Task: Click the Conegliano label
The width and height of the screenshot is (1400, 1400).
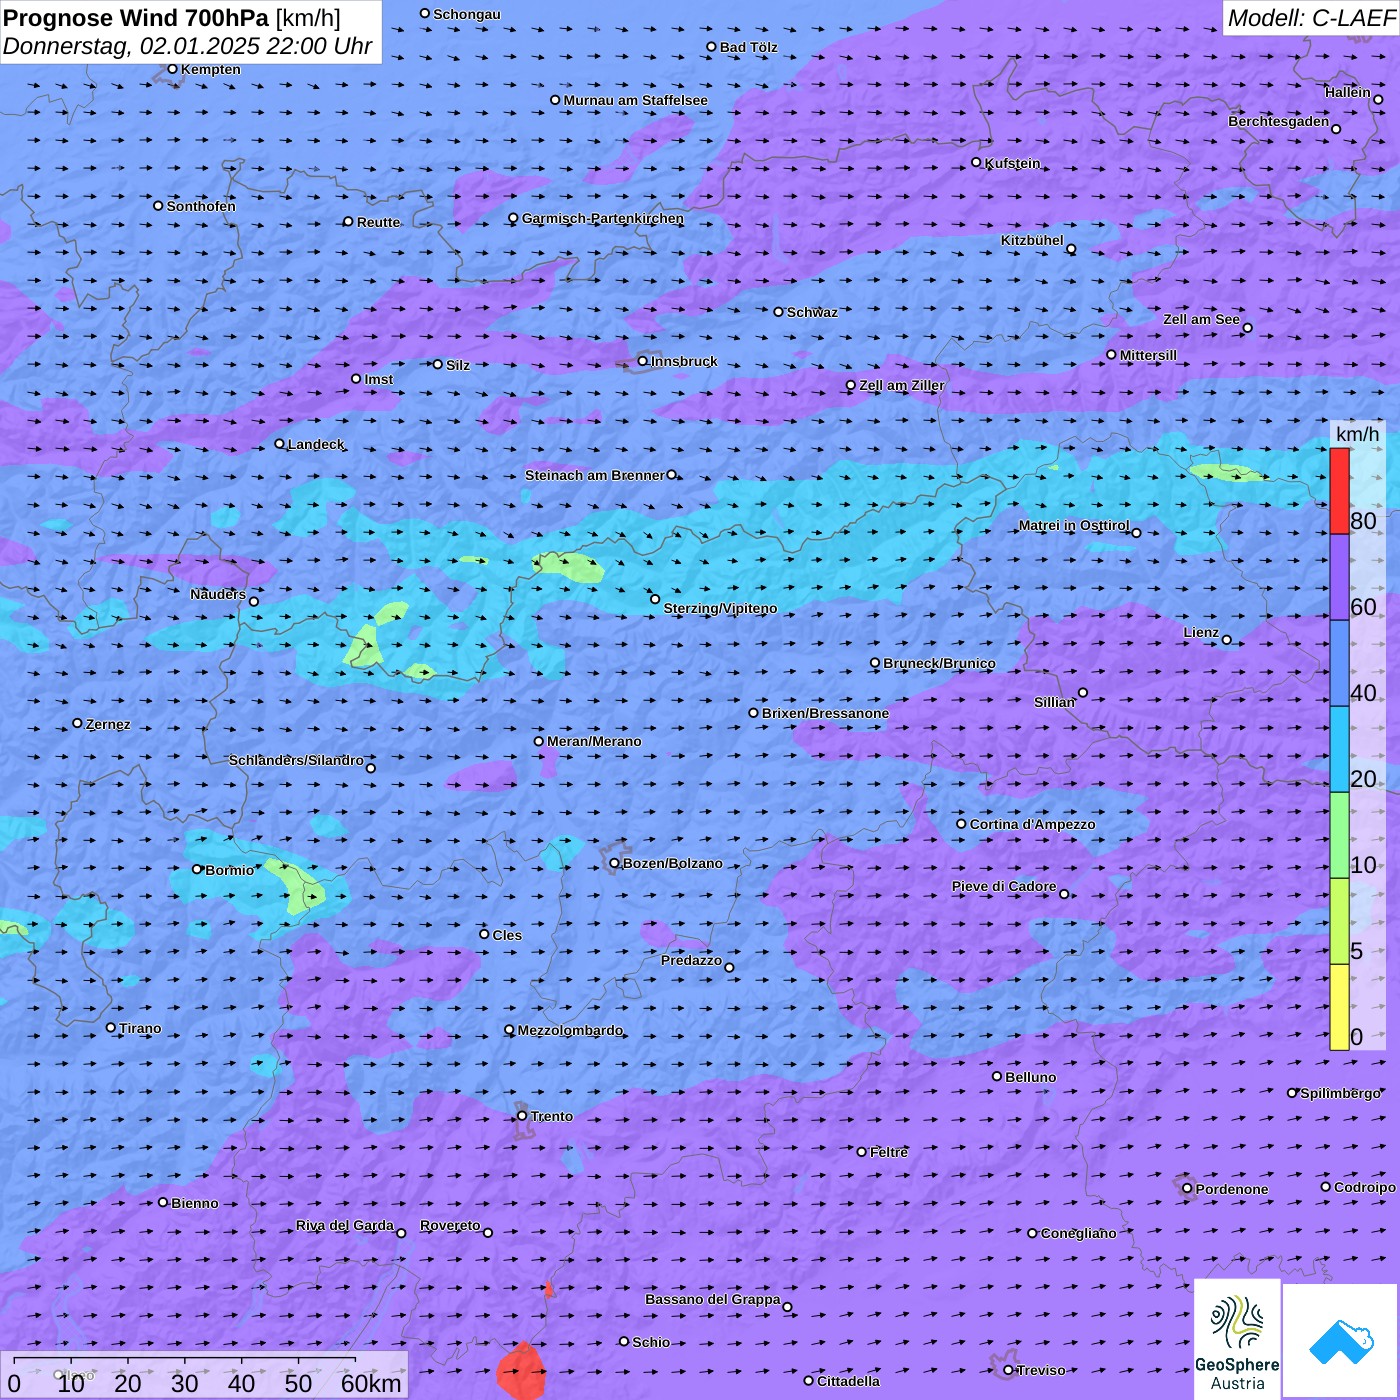Action: 1078,1233
